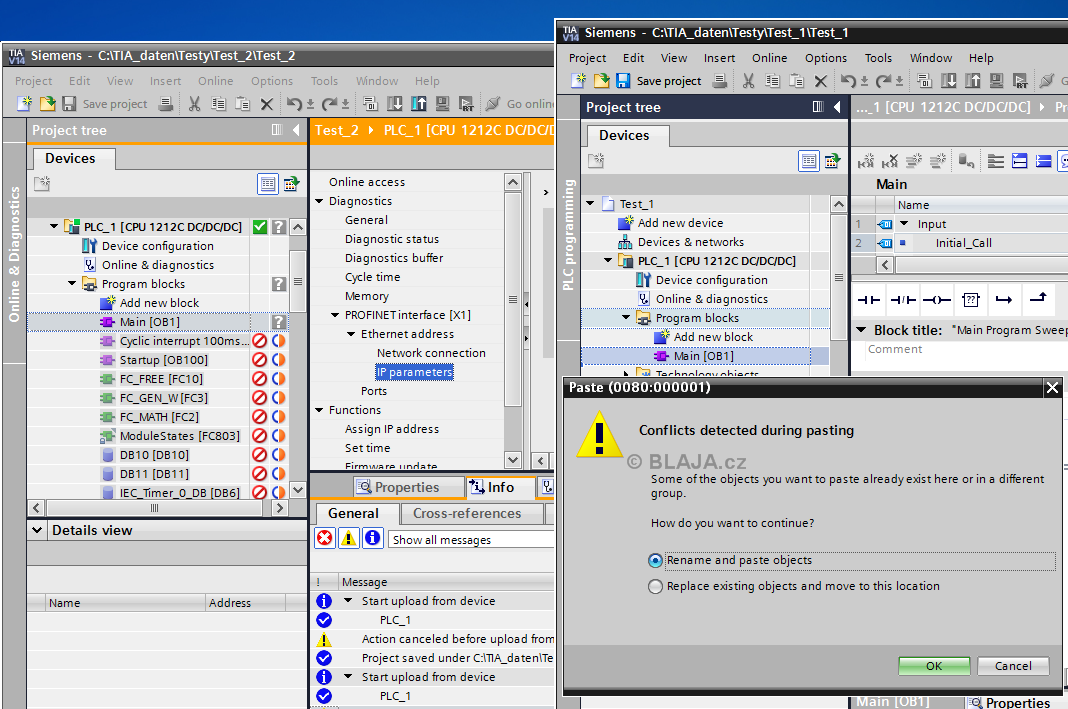Screen dimensions: 1068x709
Task: Insert empty box instruction
Action: click(971, 300)
